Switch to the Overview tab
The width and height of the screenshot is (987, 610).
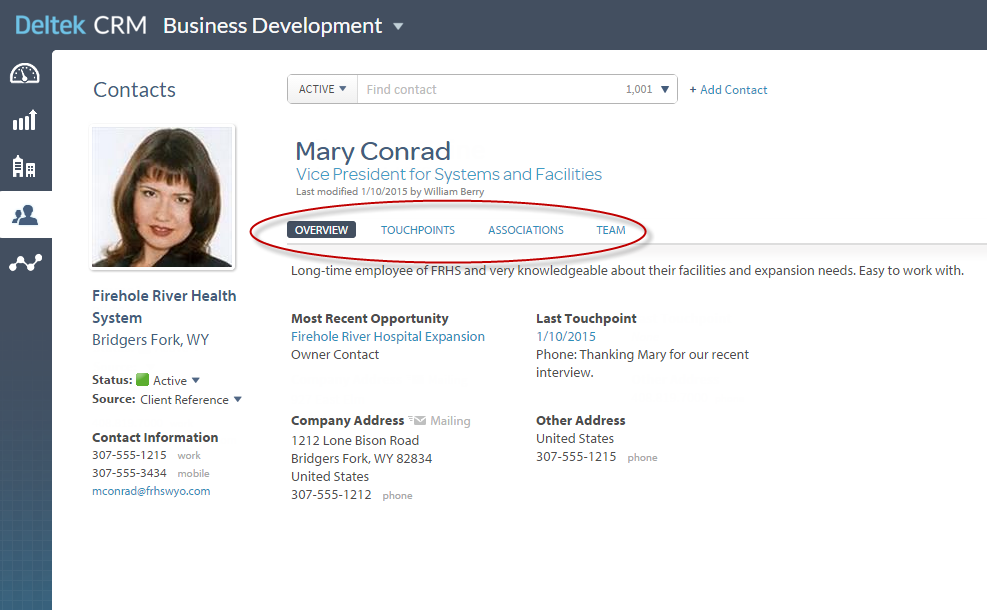click(321, 230)
